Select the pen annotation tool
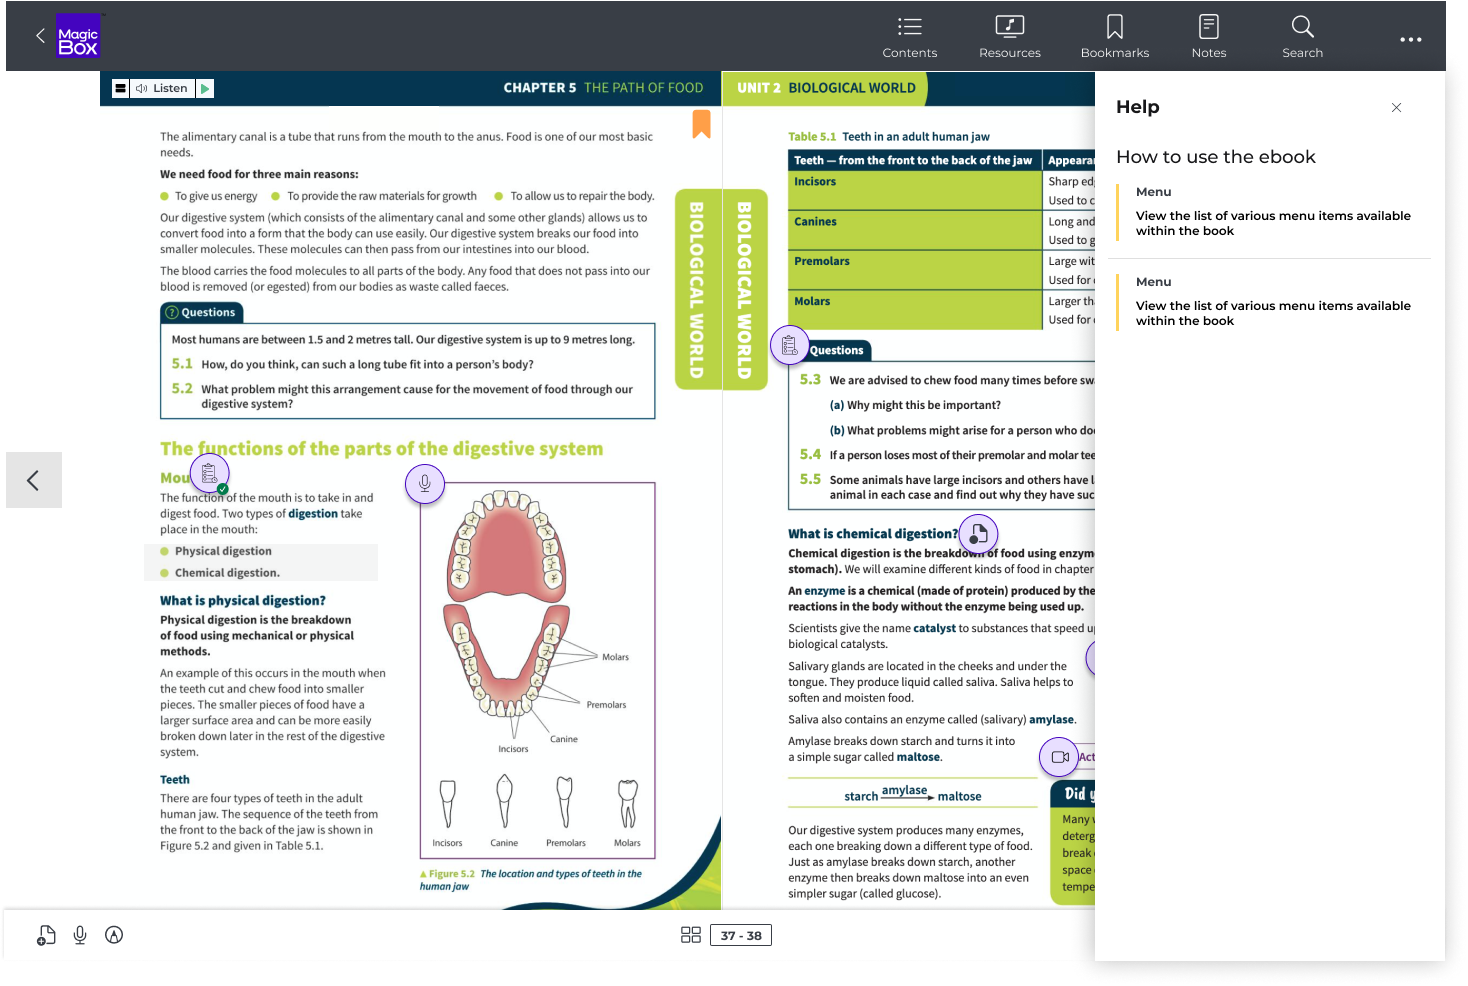1468x986 pixels. (114, 935)
